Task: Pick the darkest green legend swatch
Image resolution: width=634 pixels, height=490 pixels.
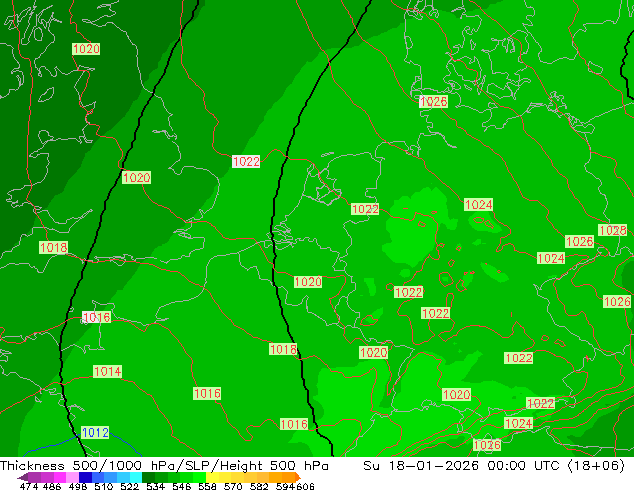Action: (x=148, y=477)
